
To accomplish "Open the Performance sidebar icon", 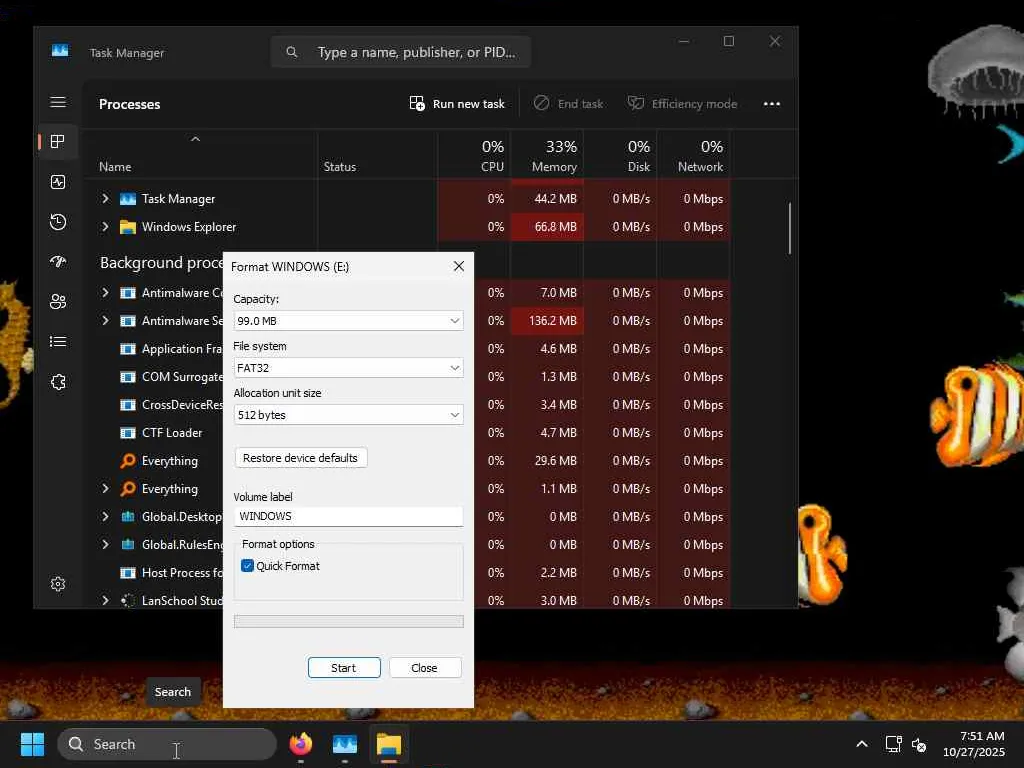I will 57,182.
